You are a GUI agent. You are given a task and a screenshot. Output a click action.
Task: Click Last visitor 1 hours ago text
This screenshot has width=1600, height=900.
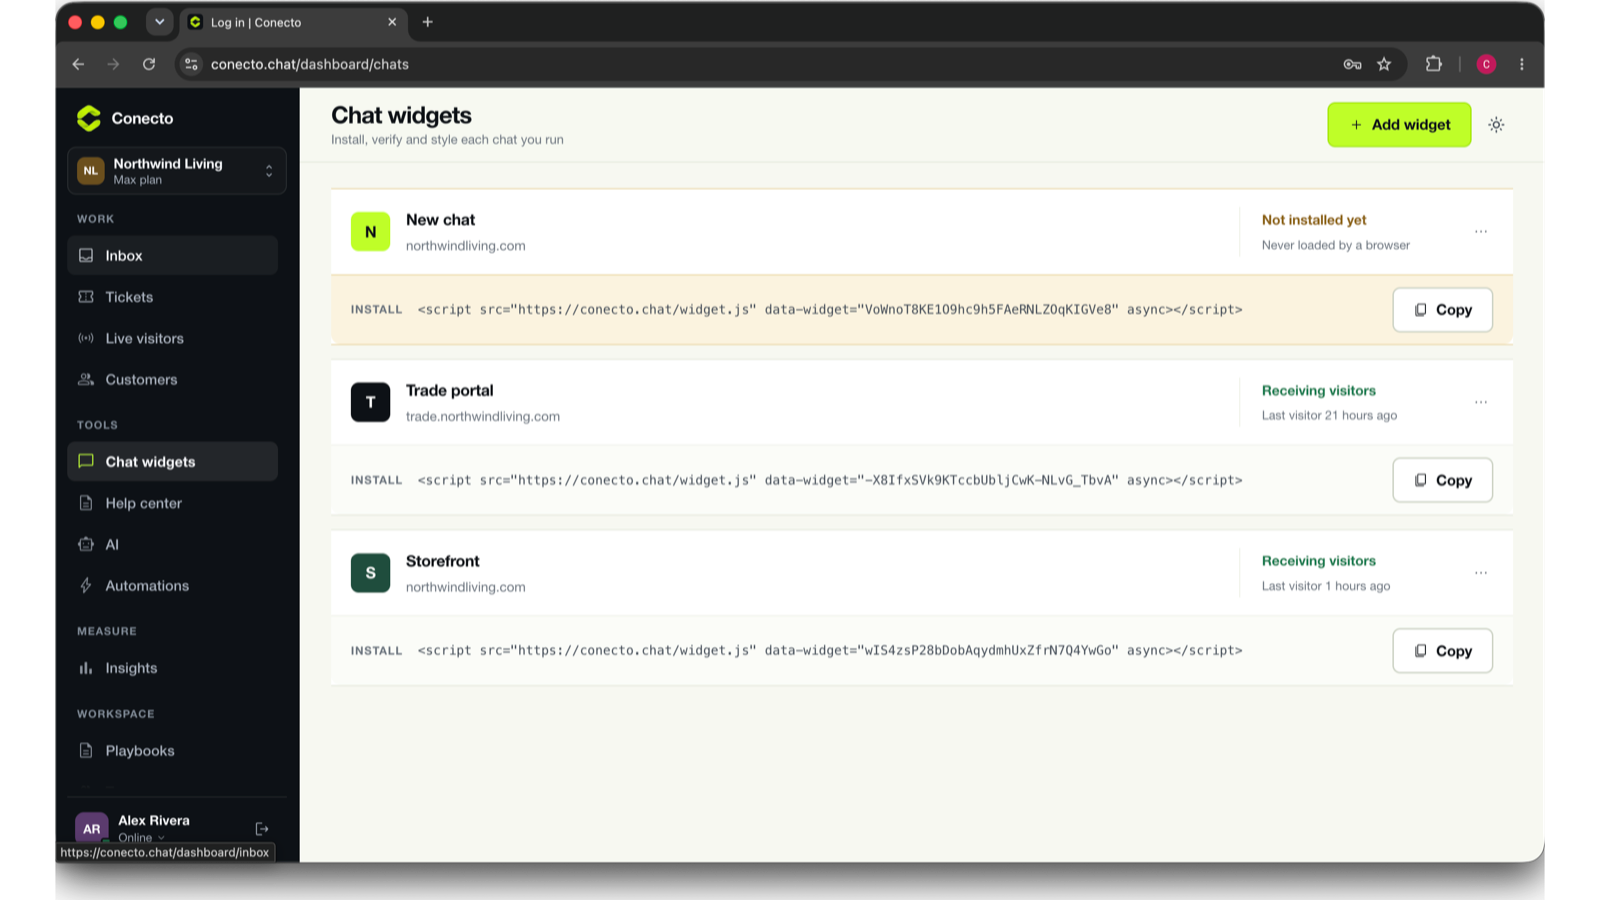(1326, 586)
